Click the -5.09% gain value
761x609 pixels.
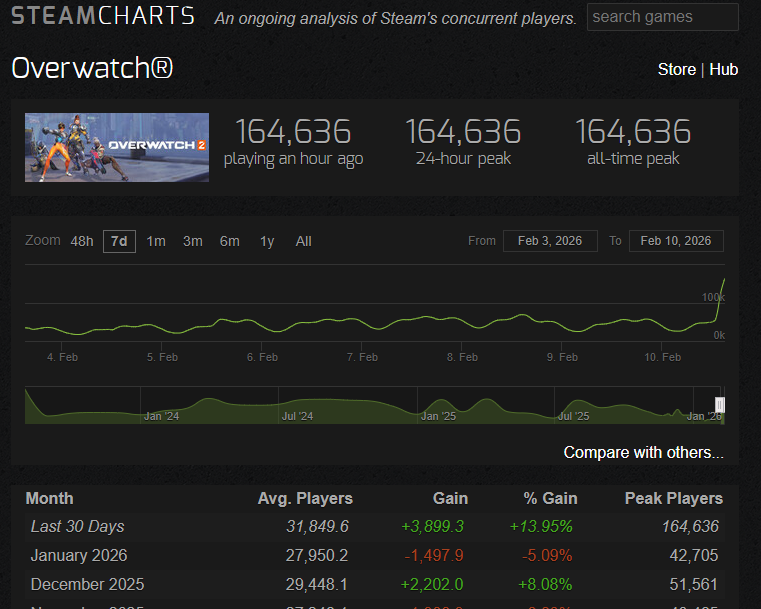(547, 556)
